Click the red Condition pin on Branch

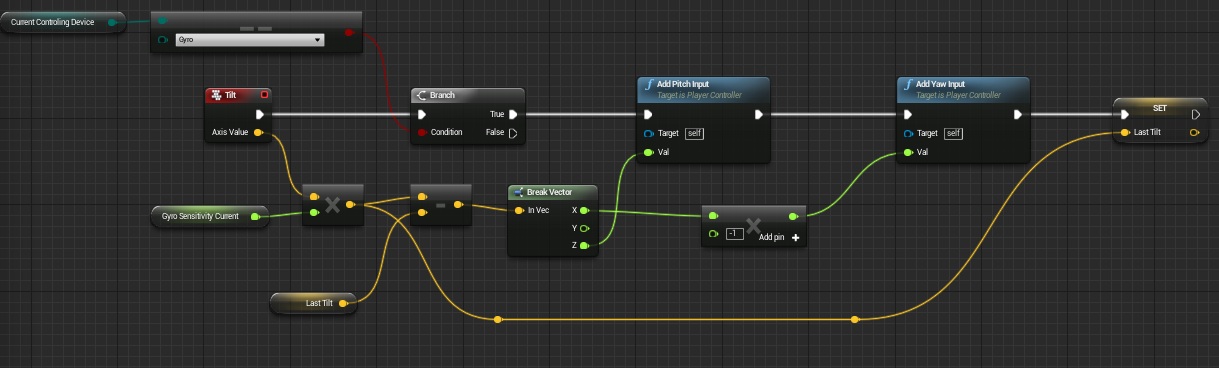(x=421, y=133)
